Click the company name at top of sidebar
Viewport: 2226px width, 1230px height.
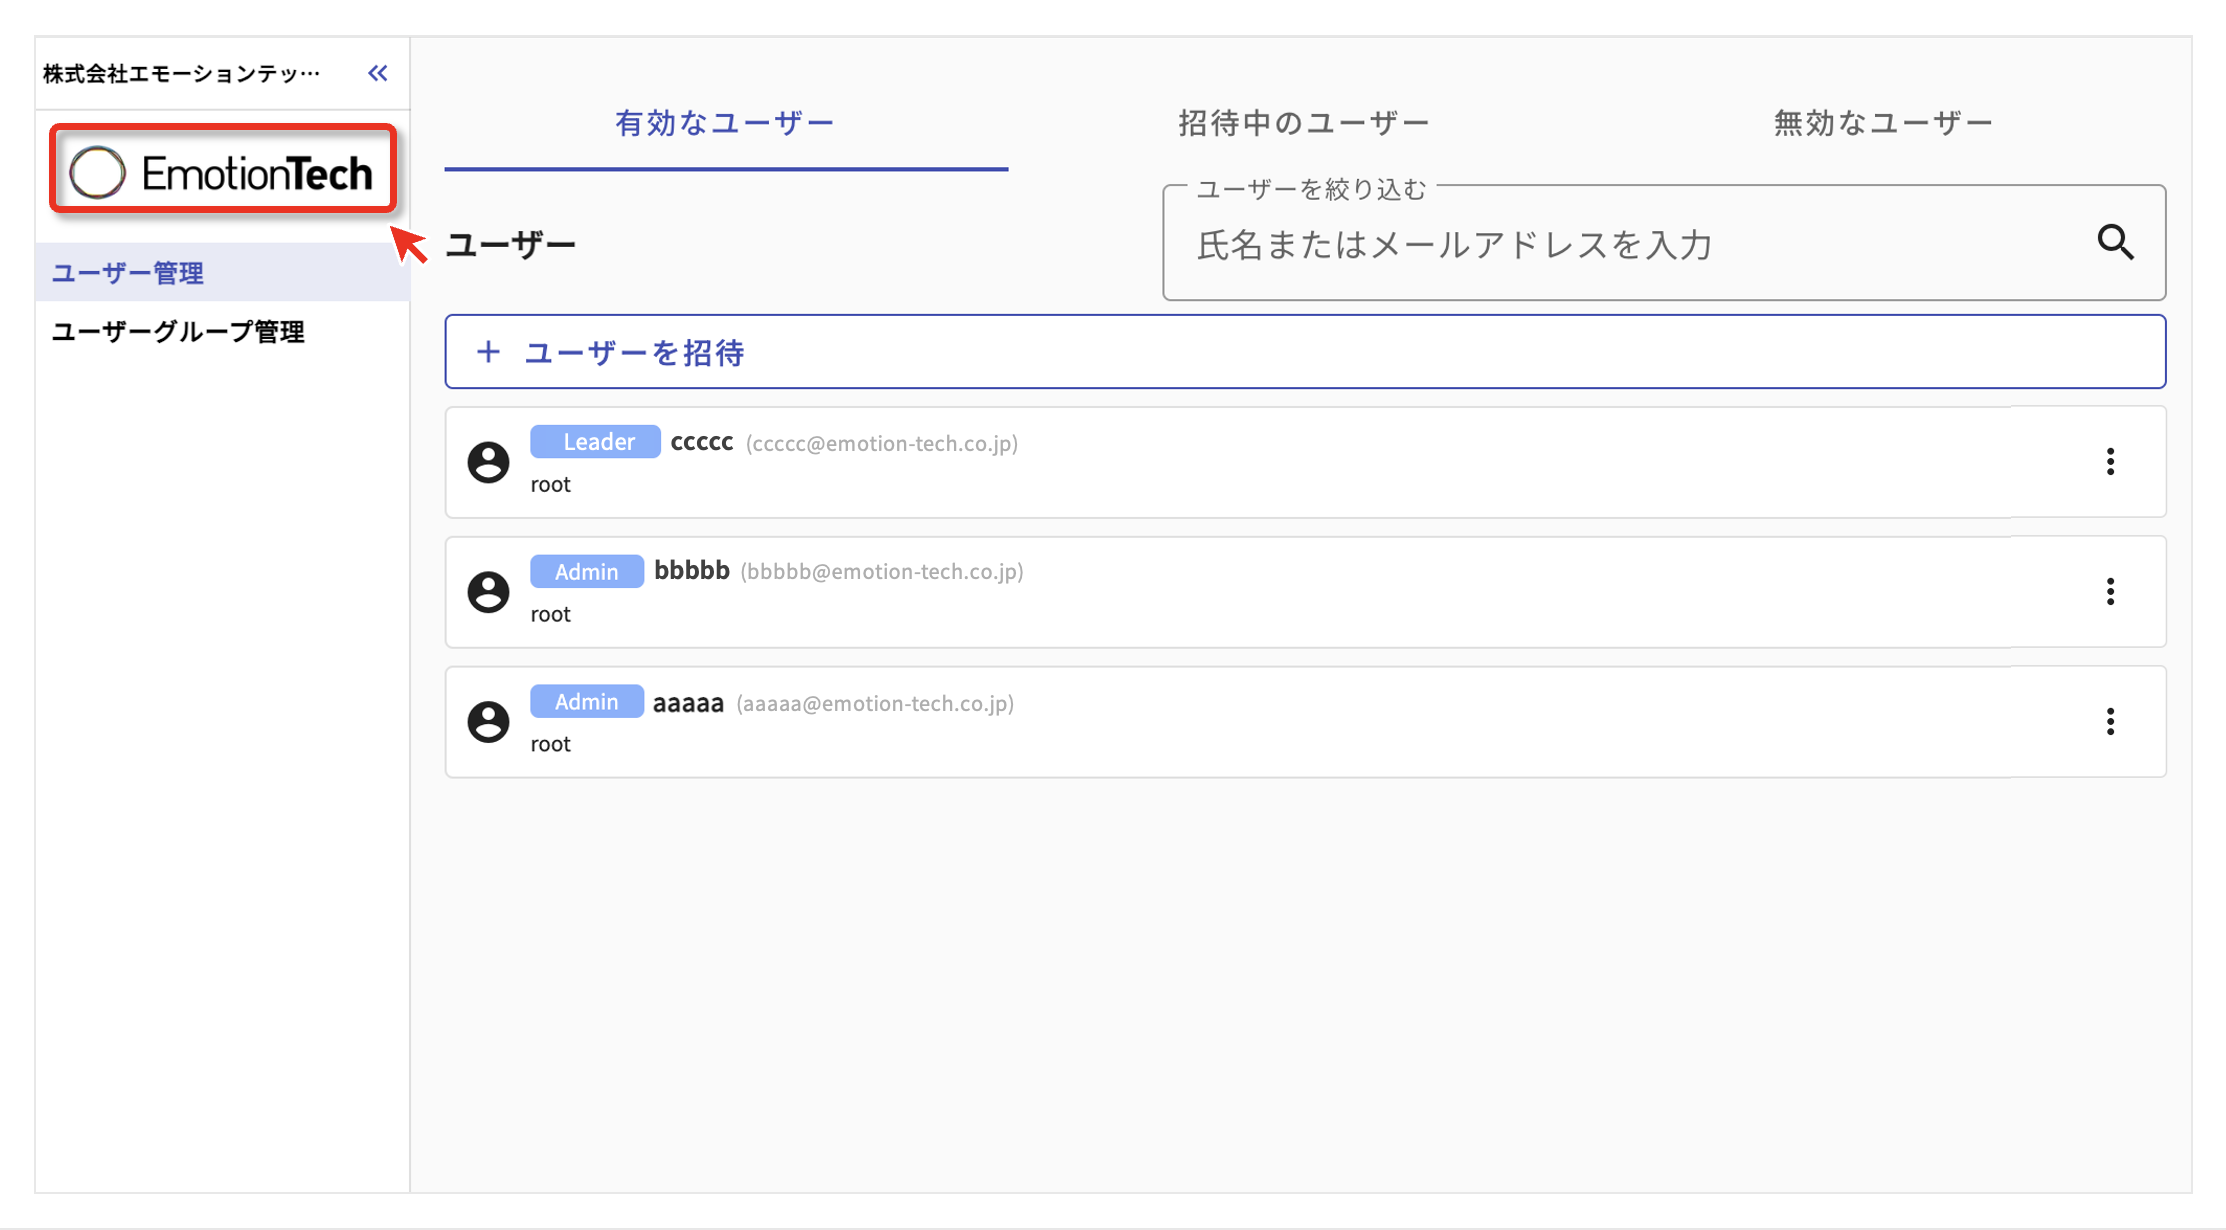tap(182, 73)
